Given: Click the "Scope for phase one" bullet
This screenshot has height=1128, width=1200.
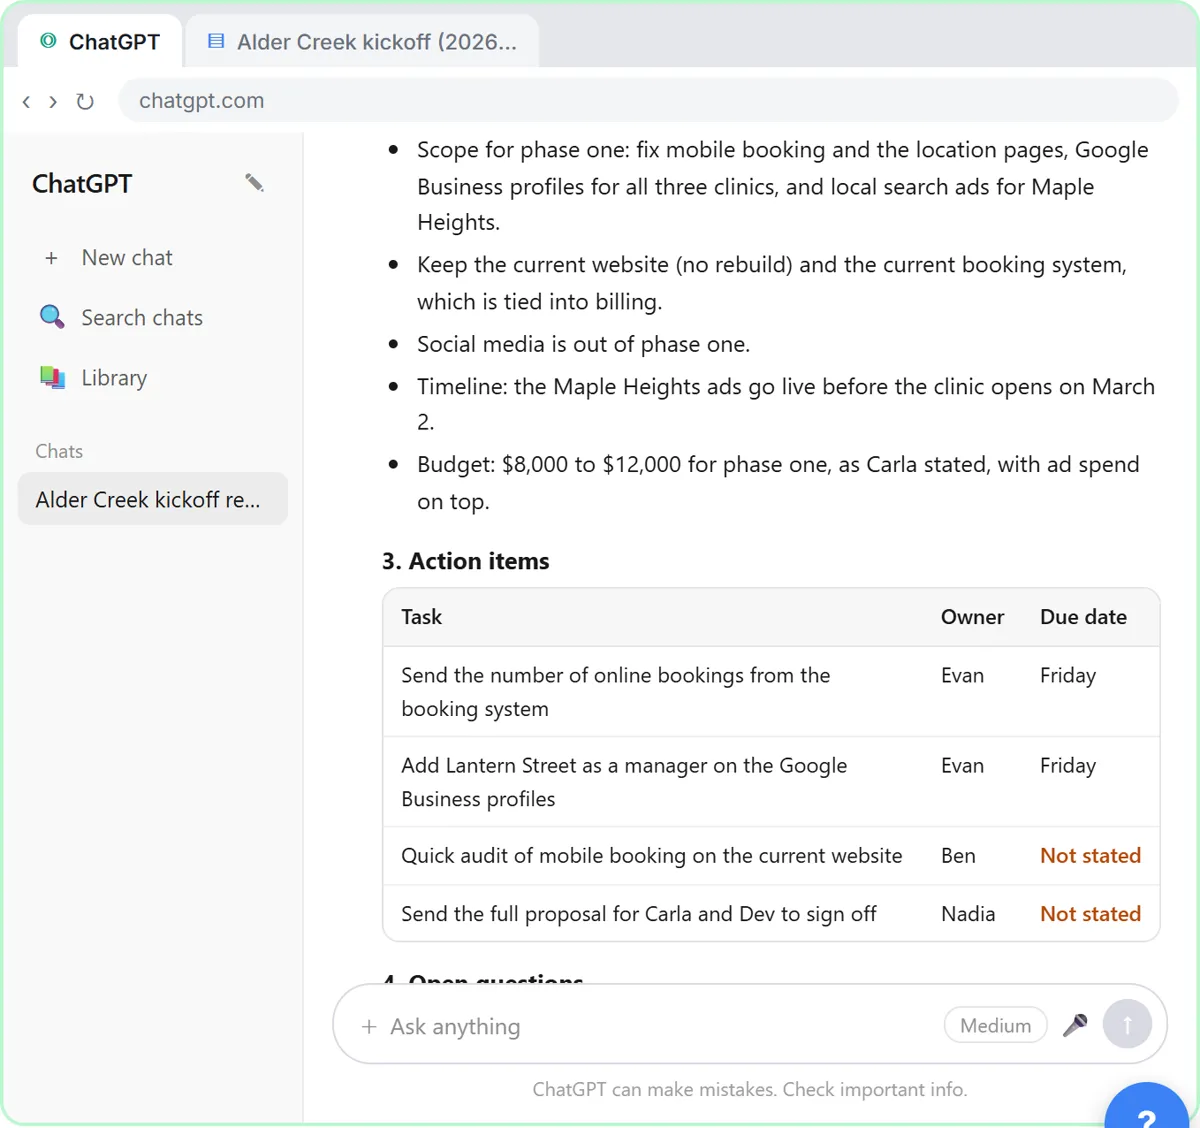Looking at the screenshot, I should (782, 186).
